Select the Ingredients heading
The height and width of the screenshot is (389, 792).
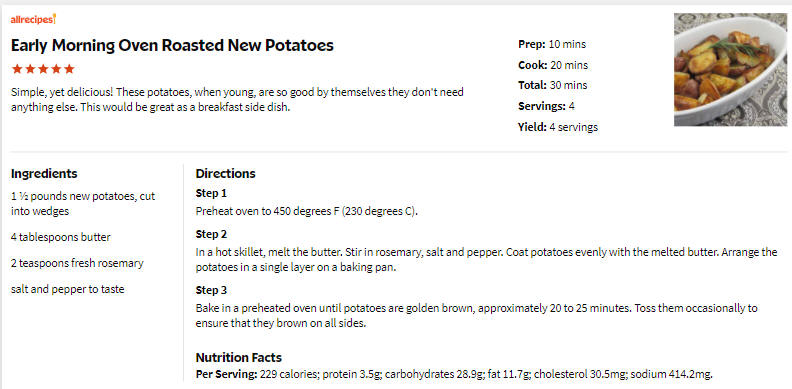pos(44,174)
